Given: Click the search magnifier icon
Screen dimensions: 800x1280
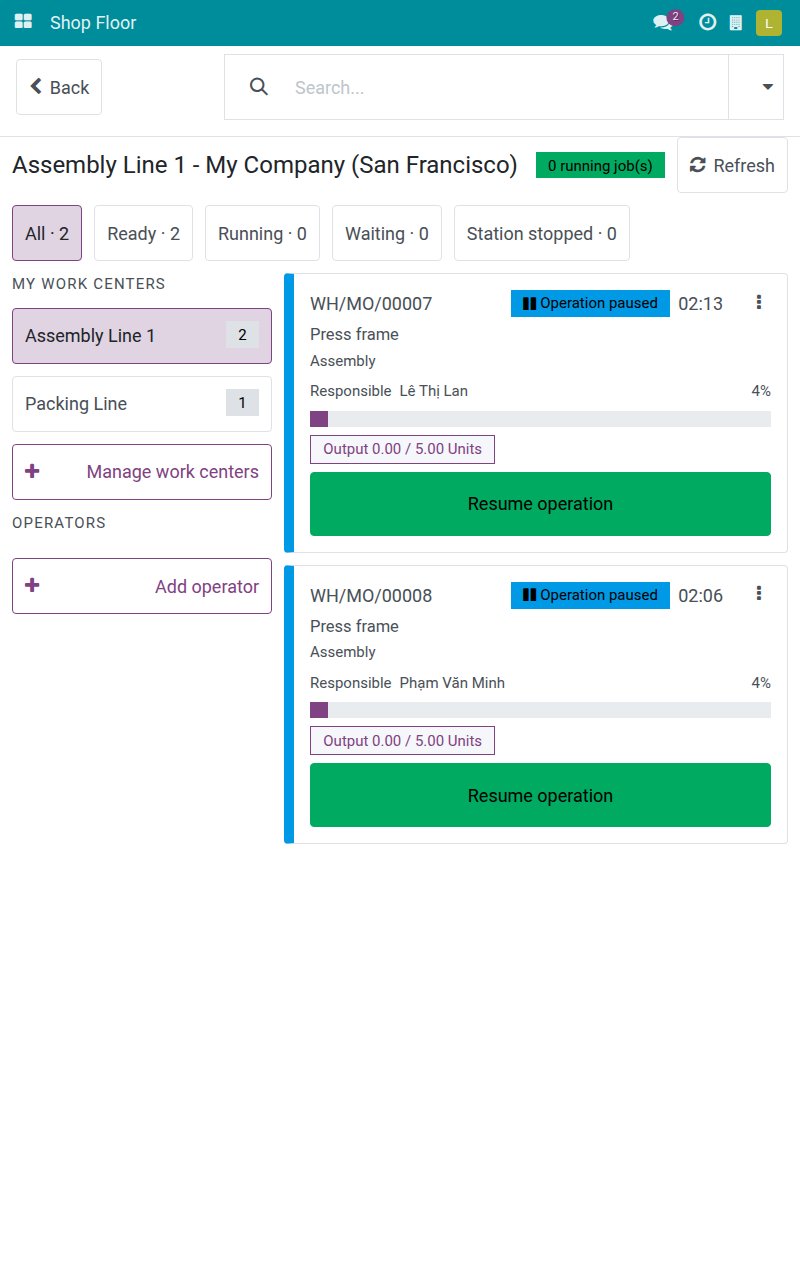Looking at the screenshot, I should pos(259,87).
